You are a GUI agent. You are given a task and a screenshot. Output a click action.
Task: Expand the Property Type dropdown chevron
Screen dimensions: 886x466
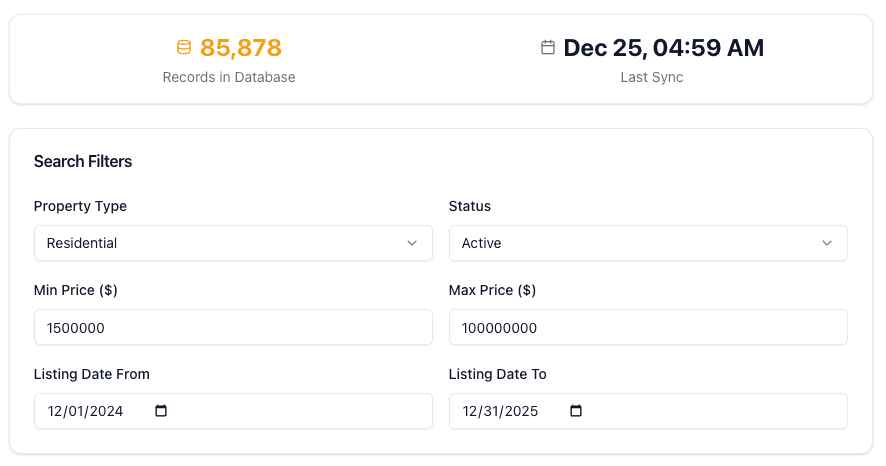[x=412, y=243]
